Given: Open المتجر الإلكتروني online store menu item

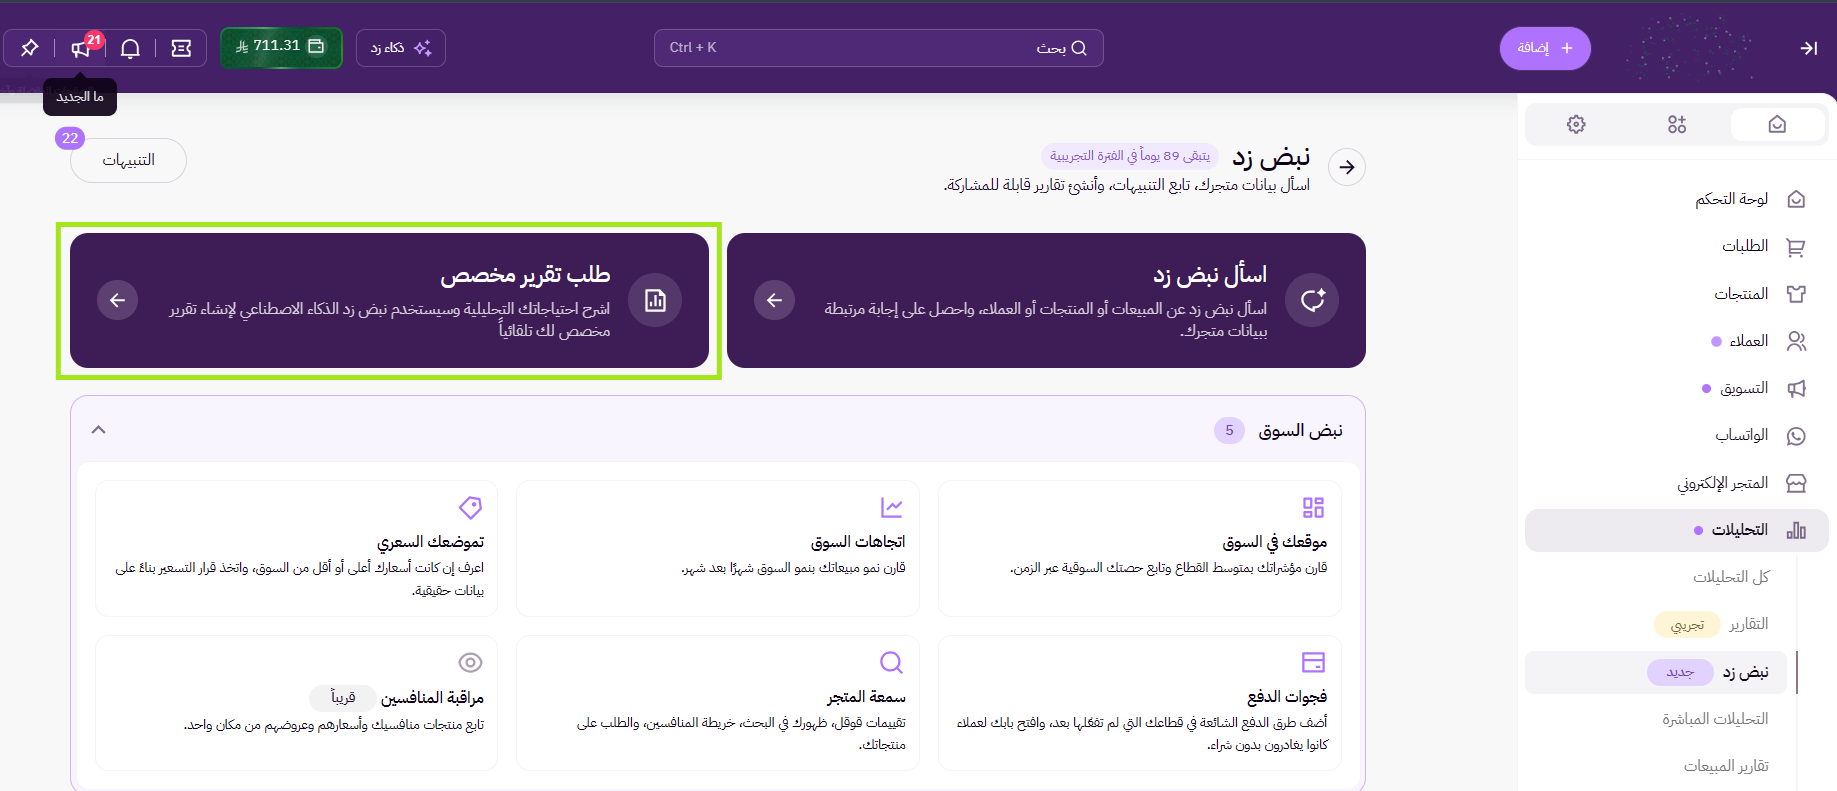Looking at the screenshot, I should 1722,483.
